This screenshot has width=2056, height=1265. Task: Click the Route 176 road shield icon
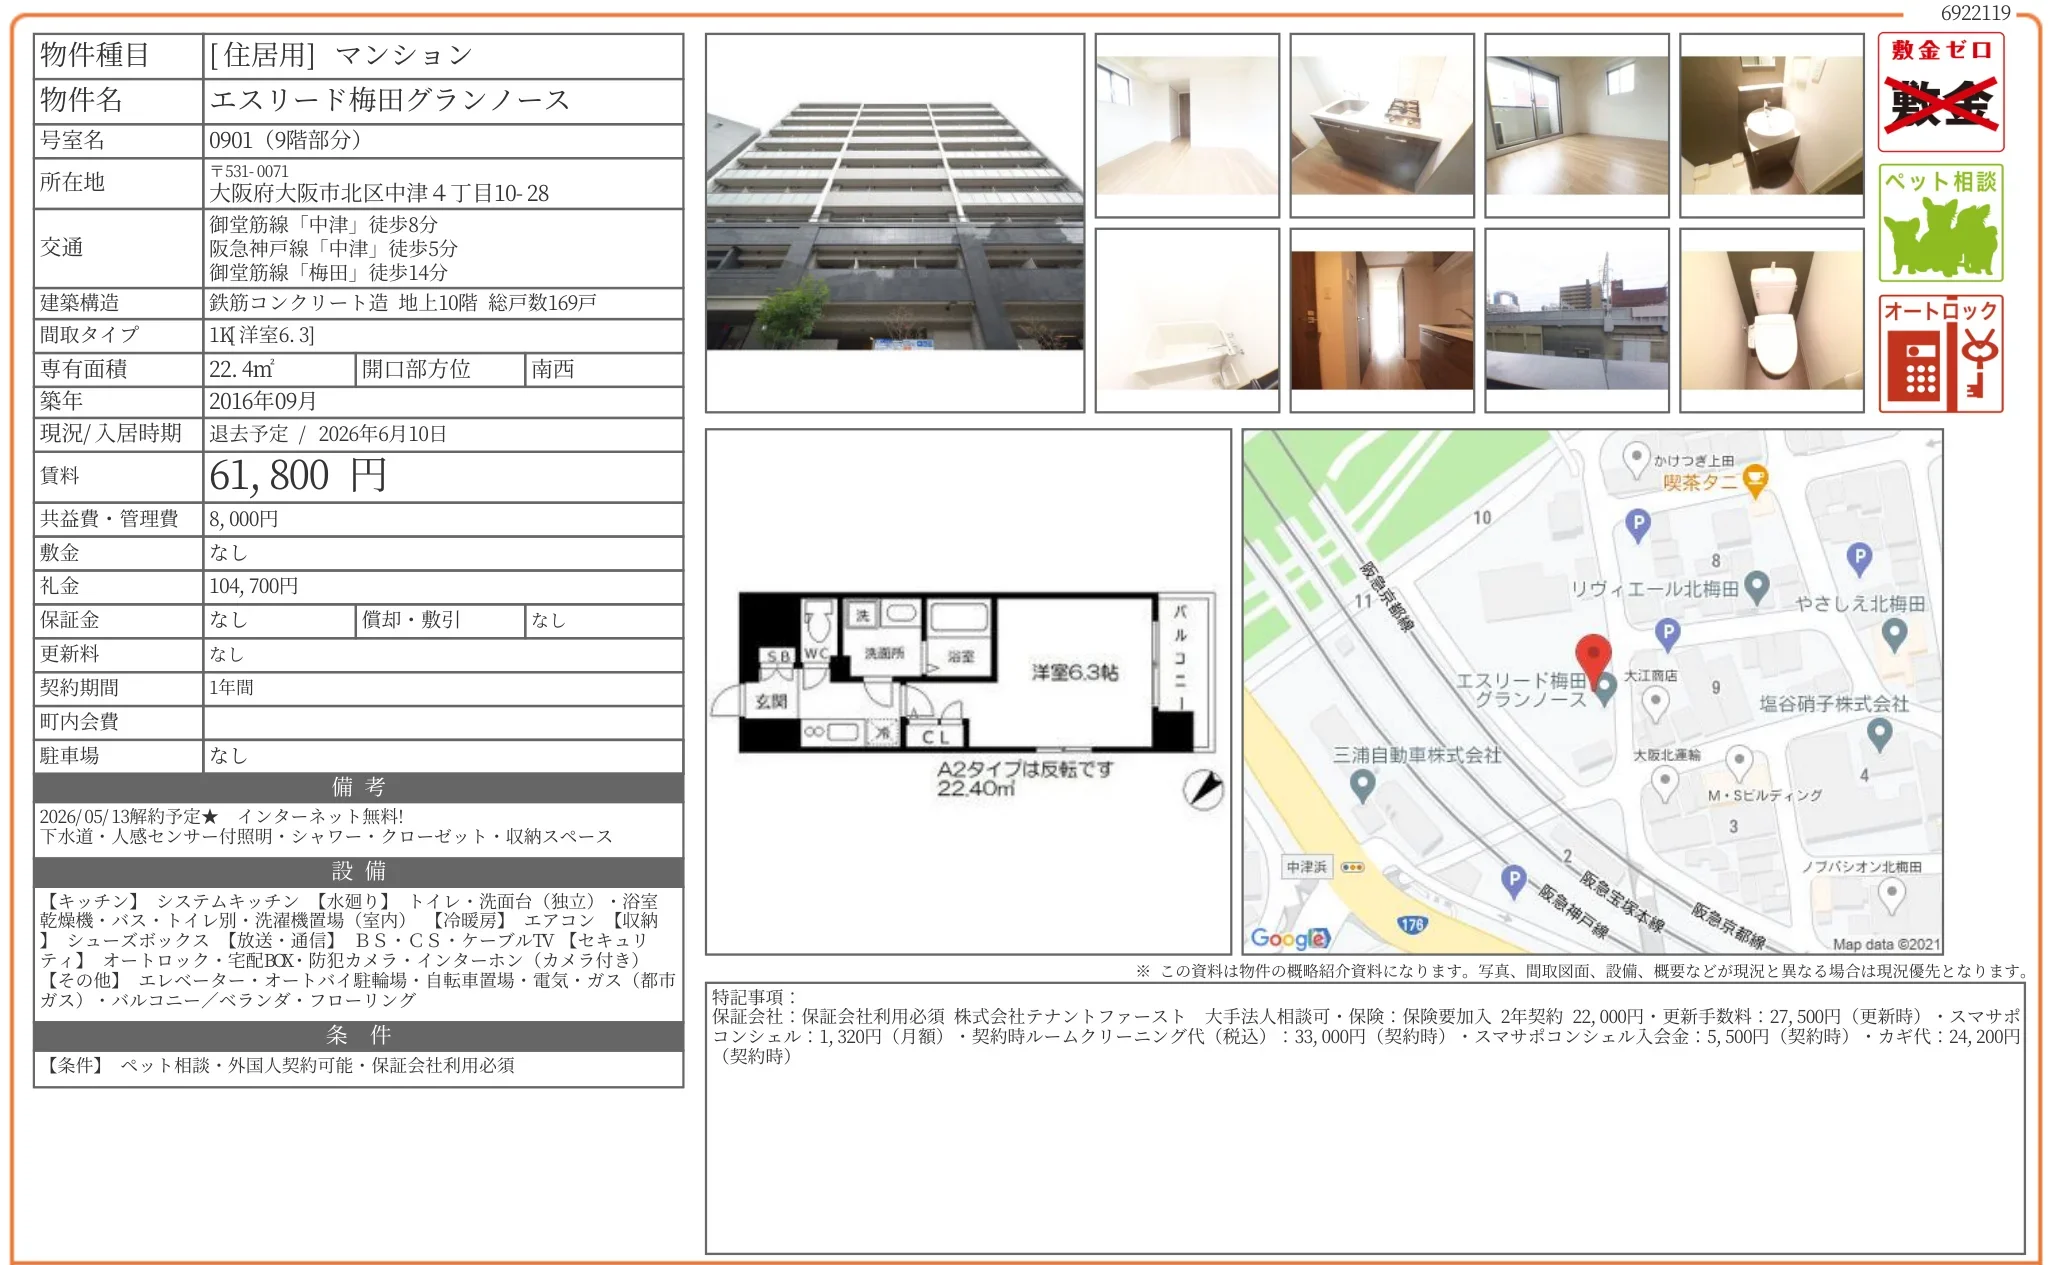click(1411, 924)
